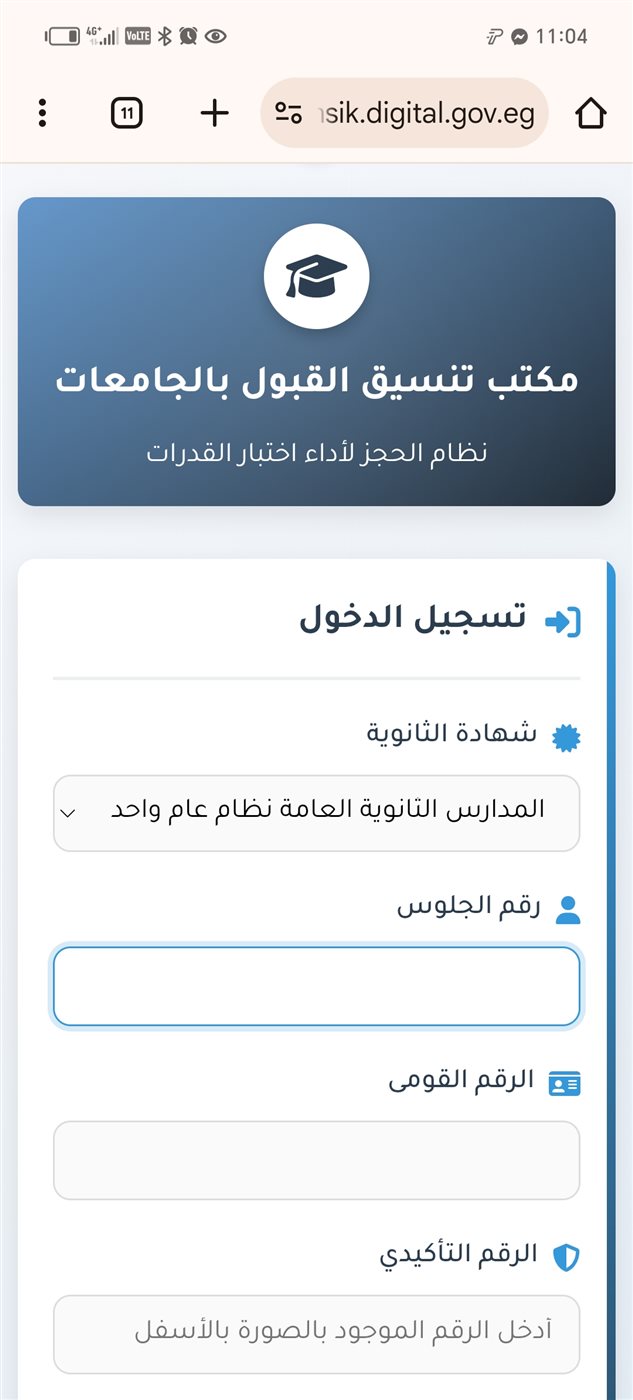Open a new tab with plus icon
The height and width of the screenshot is (1400, 633).
tap(214, 113)
